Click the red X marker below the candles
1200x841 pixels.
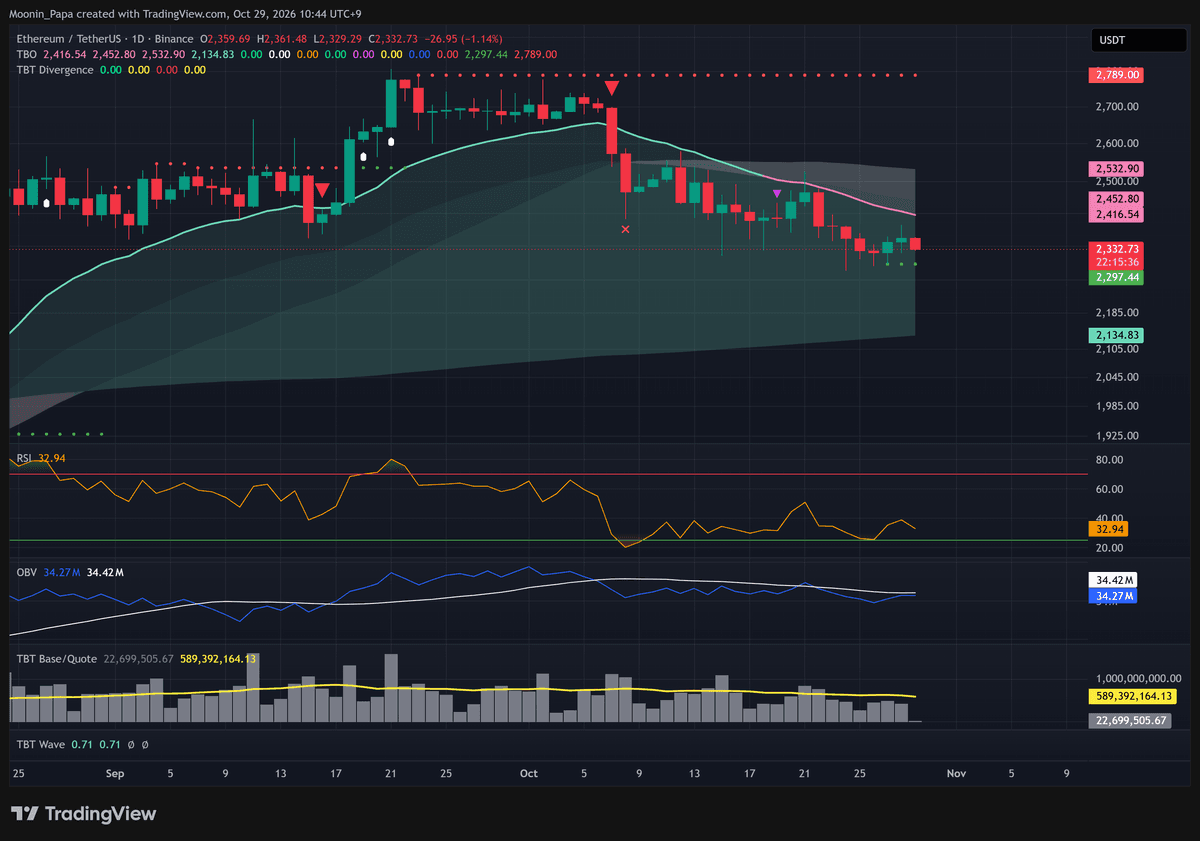(x=626, y=230)
